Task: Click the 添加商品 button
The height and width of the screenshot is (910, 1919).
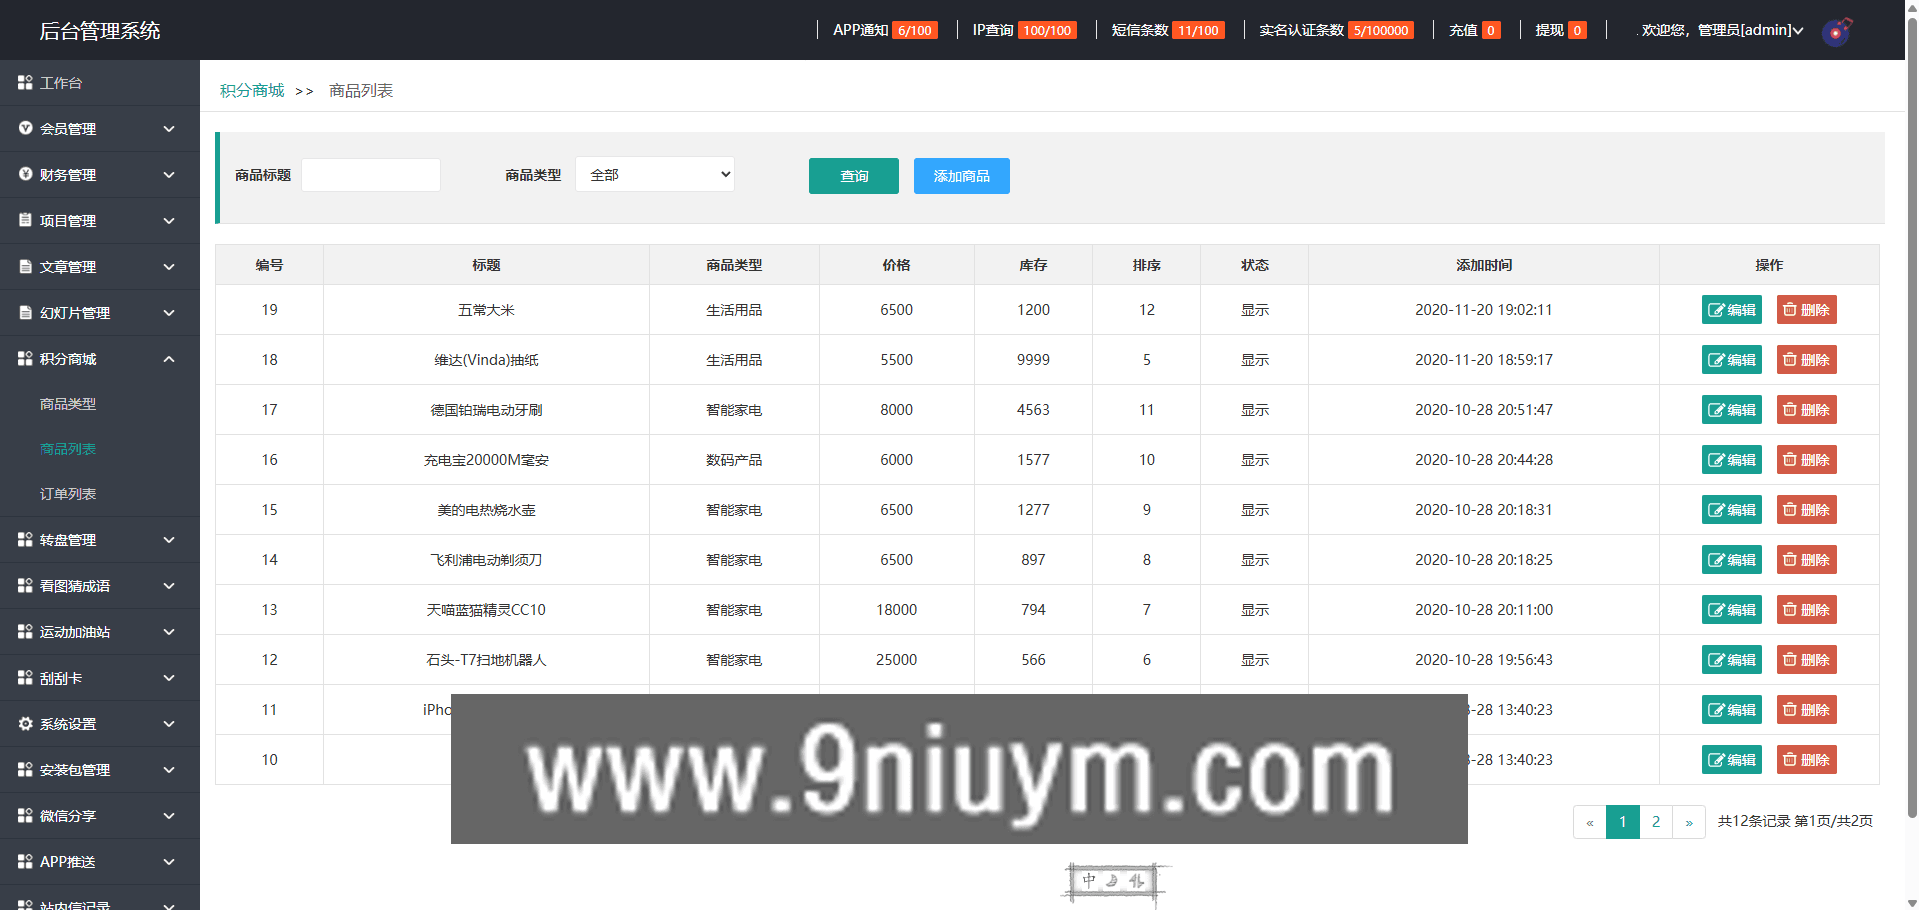Action: tap(961, 176)
